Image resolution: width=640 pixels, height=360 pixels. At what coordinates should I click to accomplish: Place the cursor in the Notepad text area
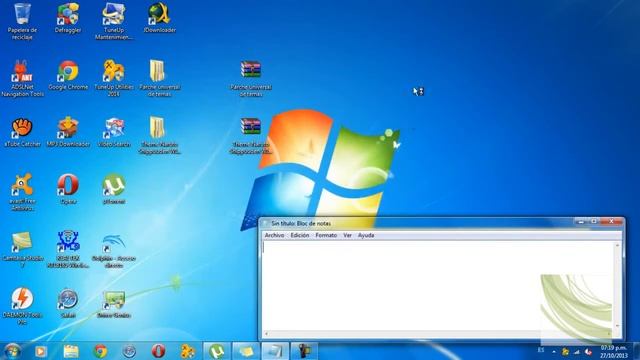pyautogui.click(x=438, y=285)
